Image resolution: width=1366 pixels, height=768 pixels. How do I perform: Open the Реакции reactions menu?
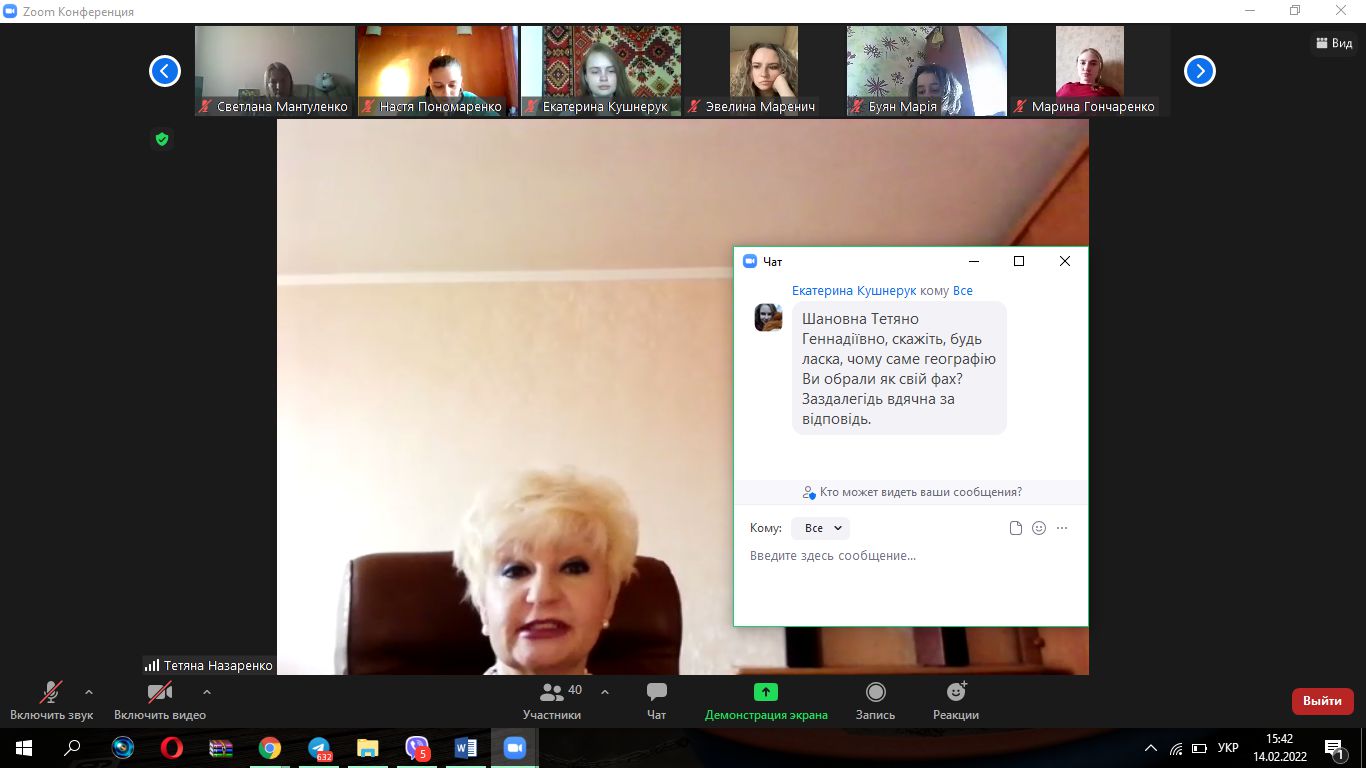pyautogui.click(x=955, y=700)
